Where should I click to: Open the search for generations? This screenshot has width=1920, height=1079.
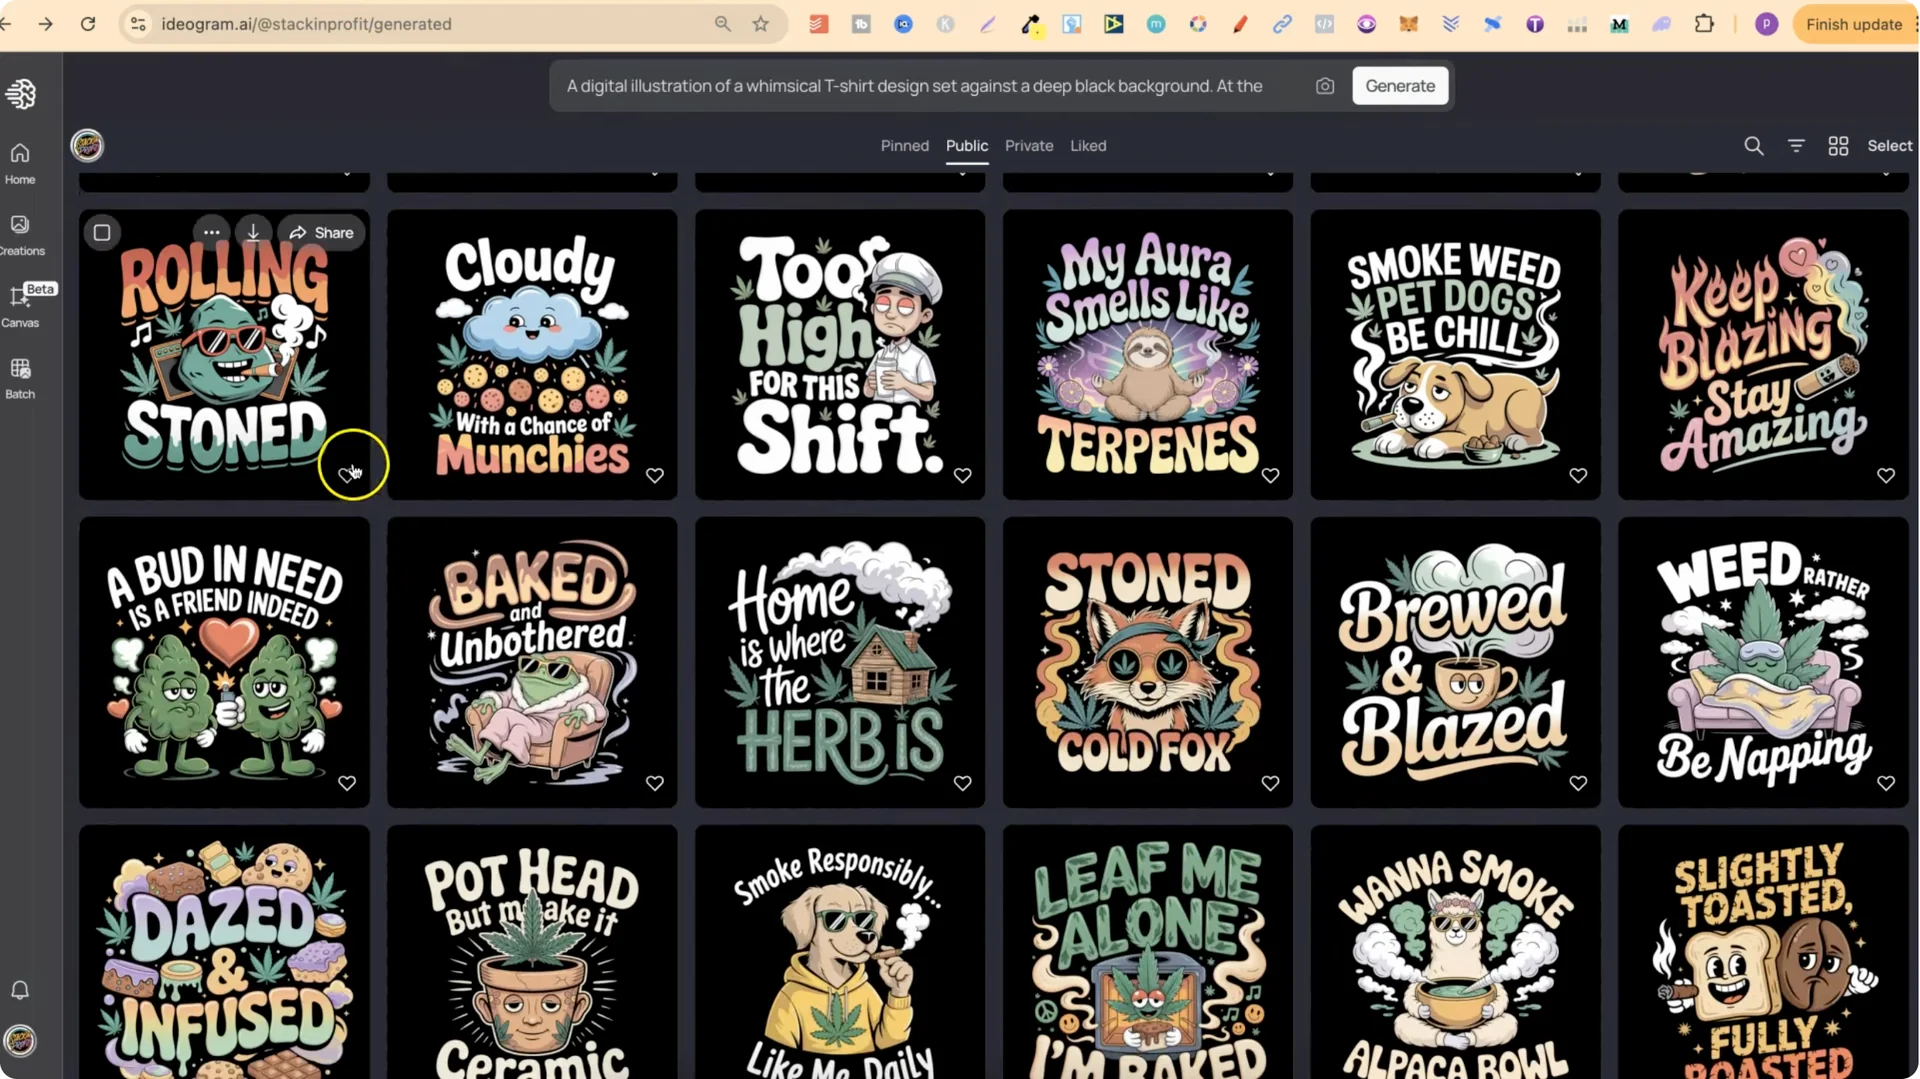click(1753, 145)
